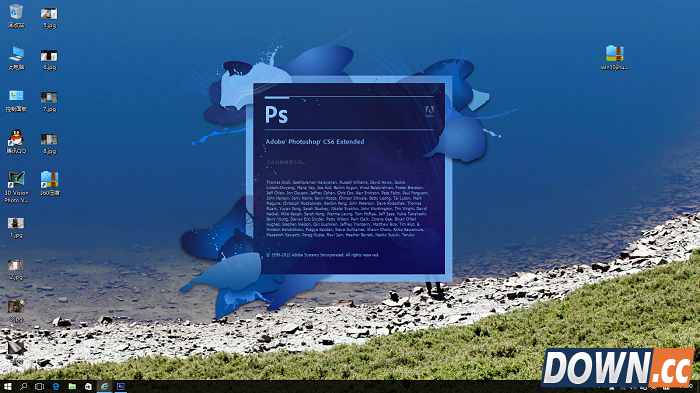Switch to Internet Explorer on the taskbar
Image resolution: width=700 pixels, height=393 pixels.
pyautogui.click(x=104, y=387)
